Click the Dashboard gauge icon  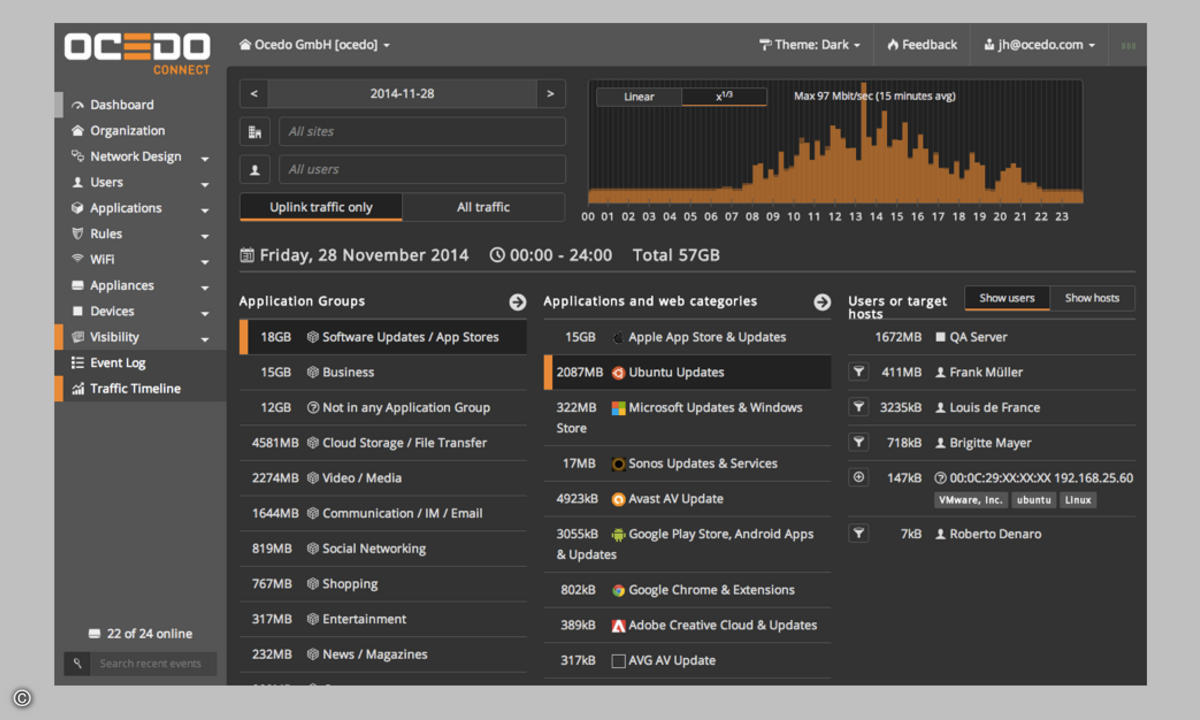pos(78,105)
